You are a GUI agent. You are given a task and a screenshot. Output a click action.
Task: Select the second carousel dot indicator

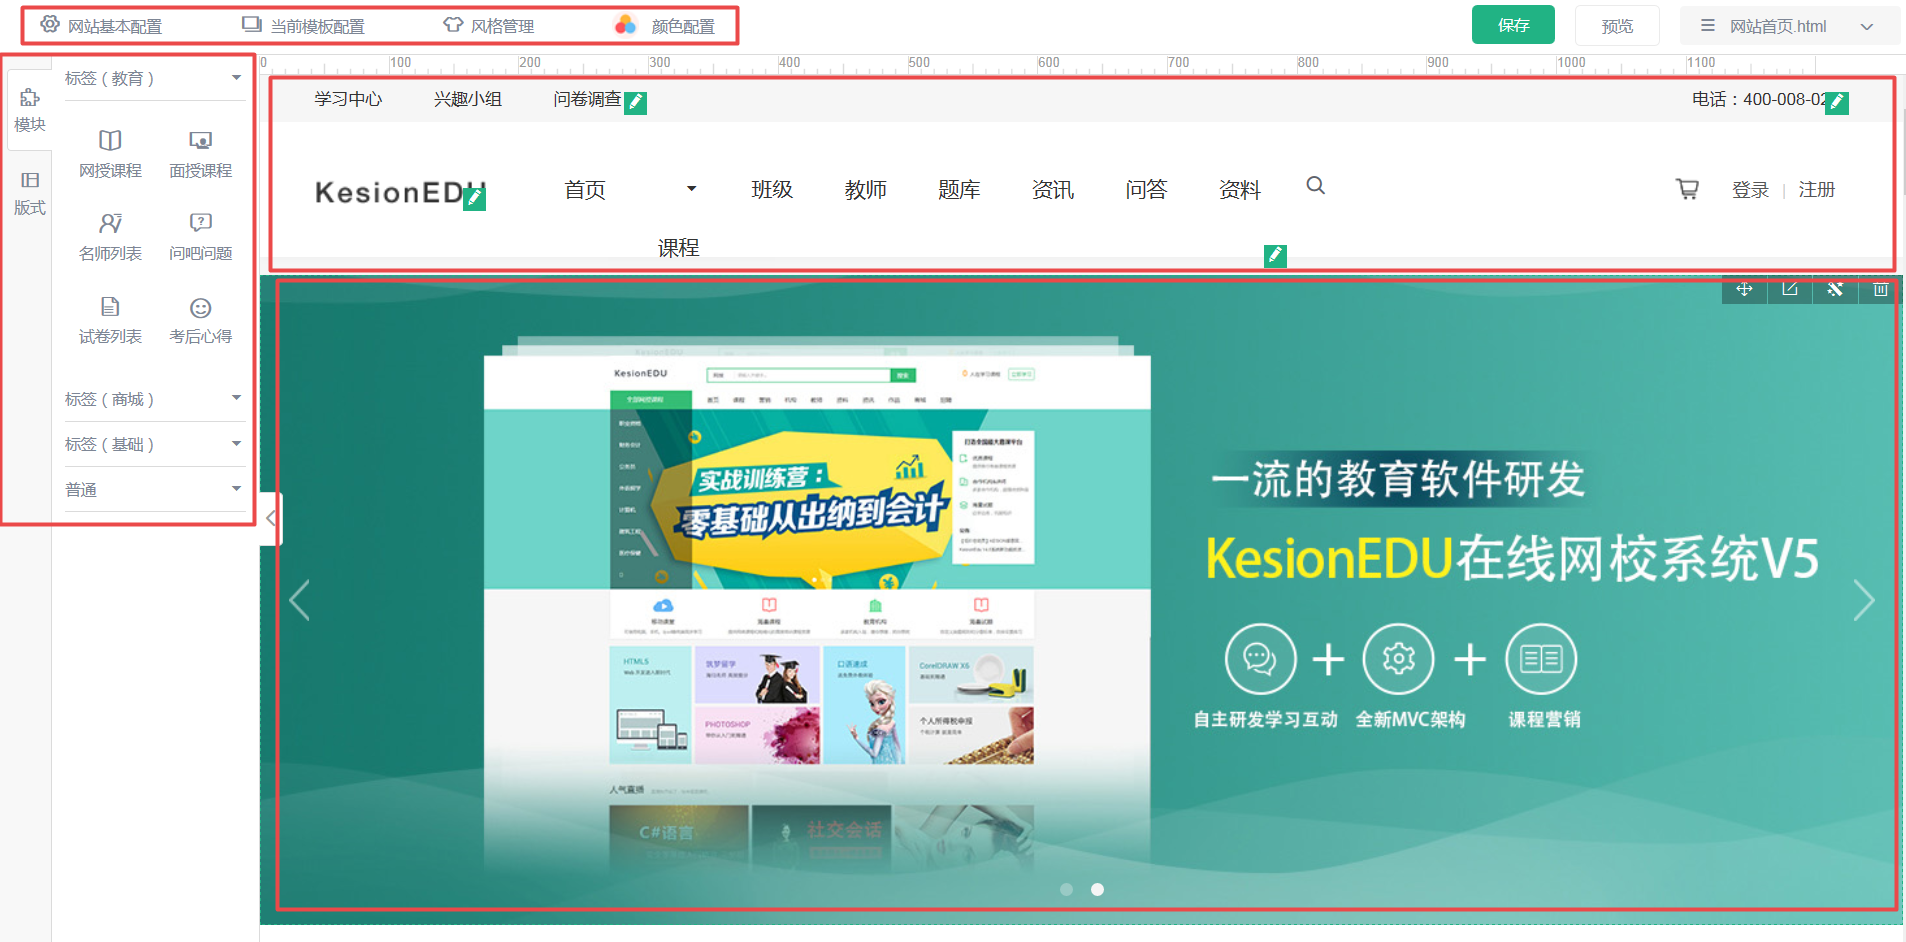point(1097,889)
